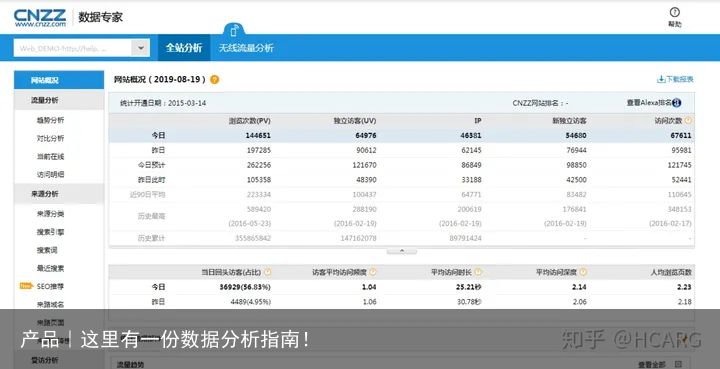Click the help question mark icon
720x369 pixels.
pyautogui.click(x=675, y=12)
